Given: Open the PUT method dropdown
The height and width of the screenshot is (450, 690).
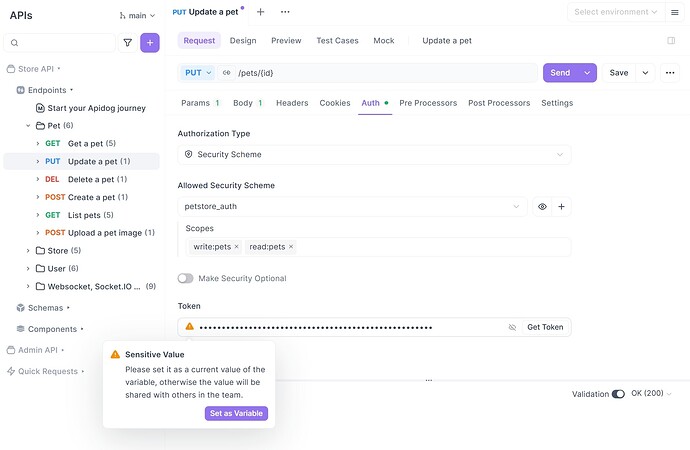Looking at the screenshot, I should [198, 73].
